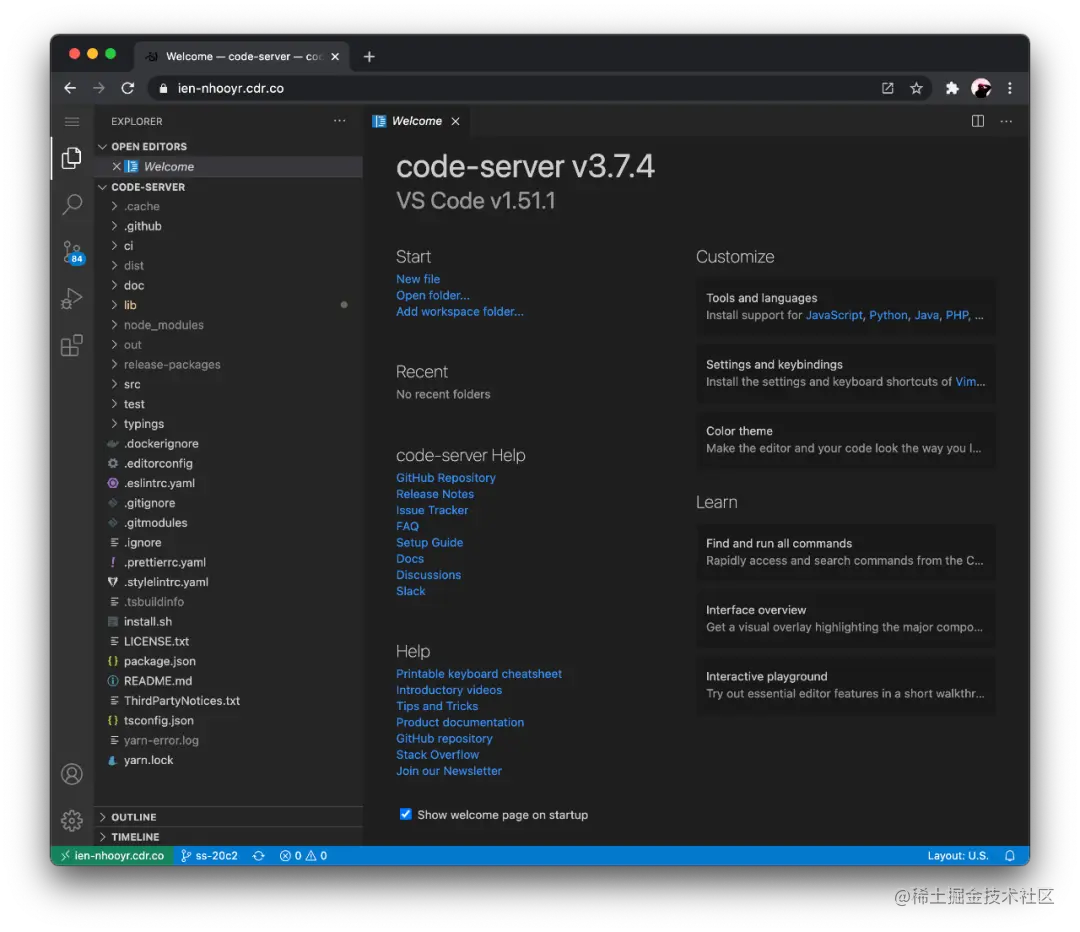Screen dimensions: 1080x932
Task: Open the Extensions view icon
Action: pyautogui.click(x=72, y=345)
